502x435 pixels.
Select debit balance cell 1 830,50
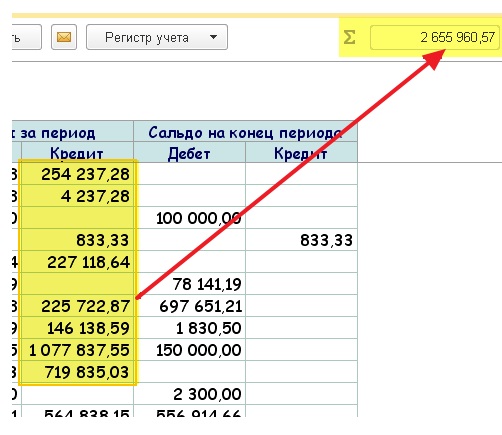[189, 328]
